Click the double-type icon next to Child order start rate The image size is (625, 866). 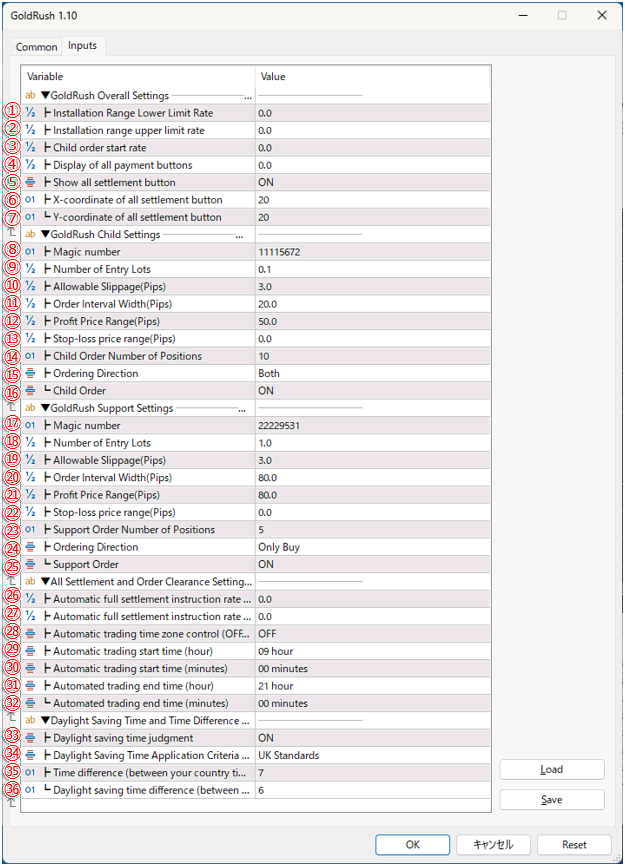(x=30, y=147)
